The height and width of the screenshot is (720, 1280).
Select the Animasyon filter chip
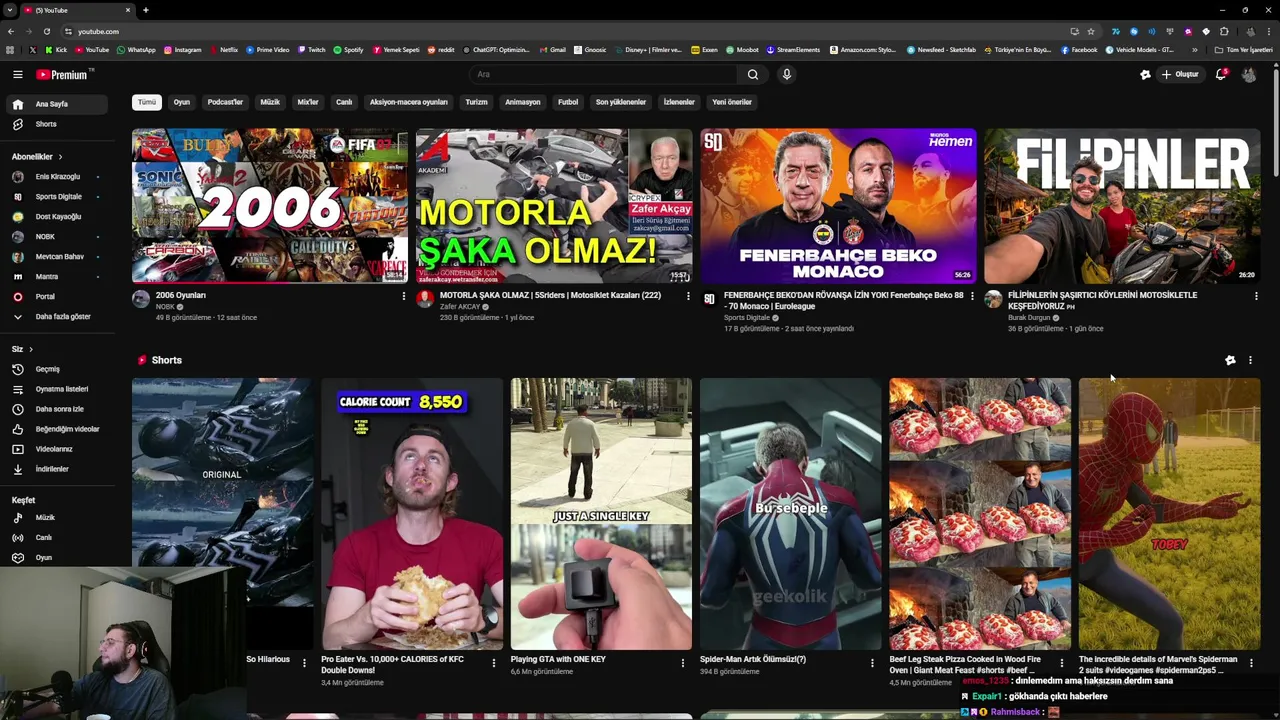pos(522,102)
